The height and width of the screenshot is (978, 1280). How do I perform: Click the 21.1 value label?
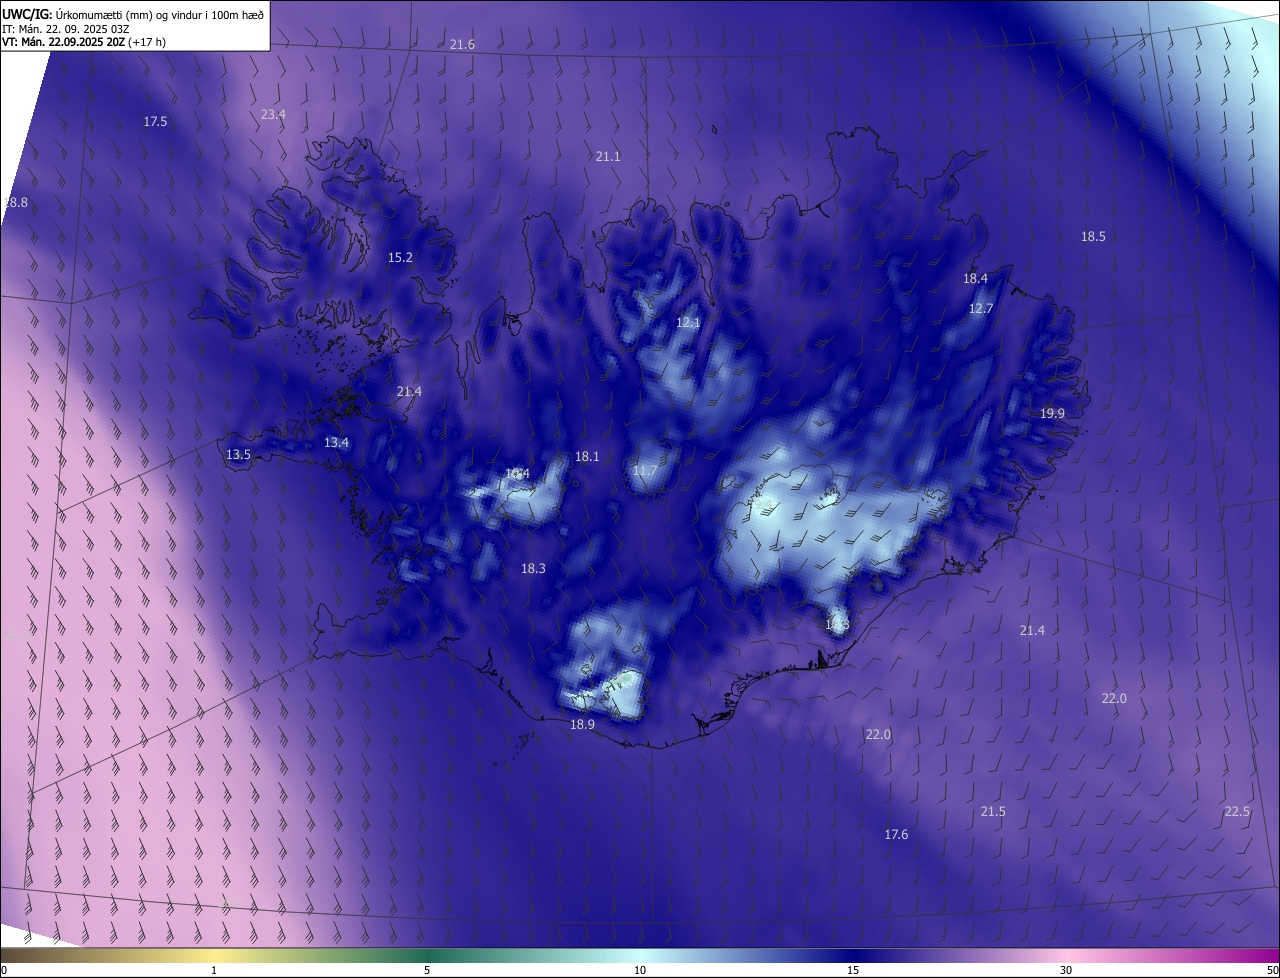pyautogui.click(x=608, y=157)
